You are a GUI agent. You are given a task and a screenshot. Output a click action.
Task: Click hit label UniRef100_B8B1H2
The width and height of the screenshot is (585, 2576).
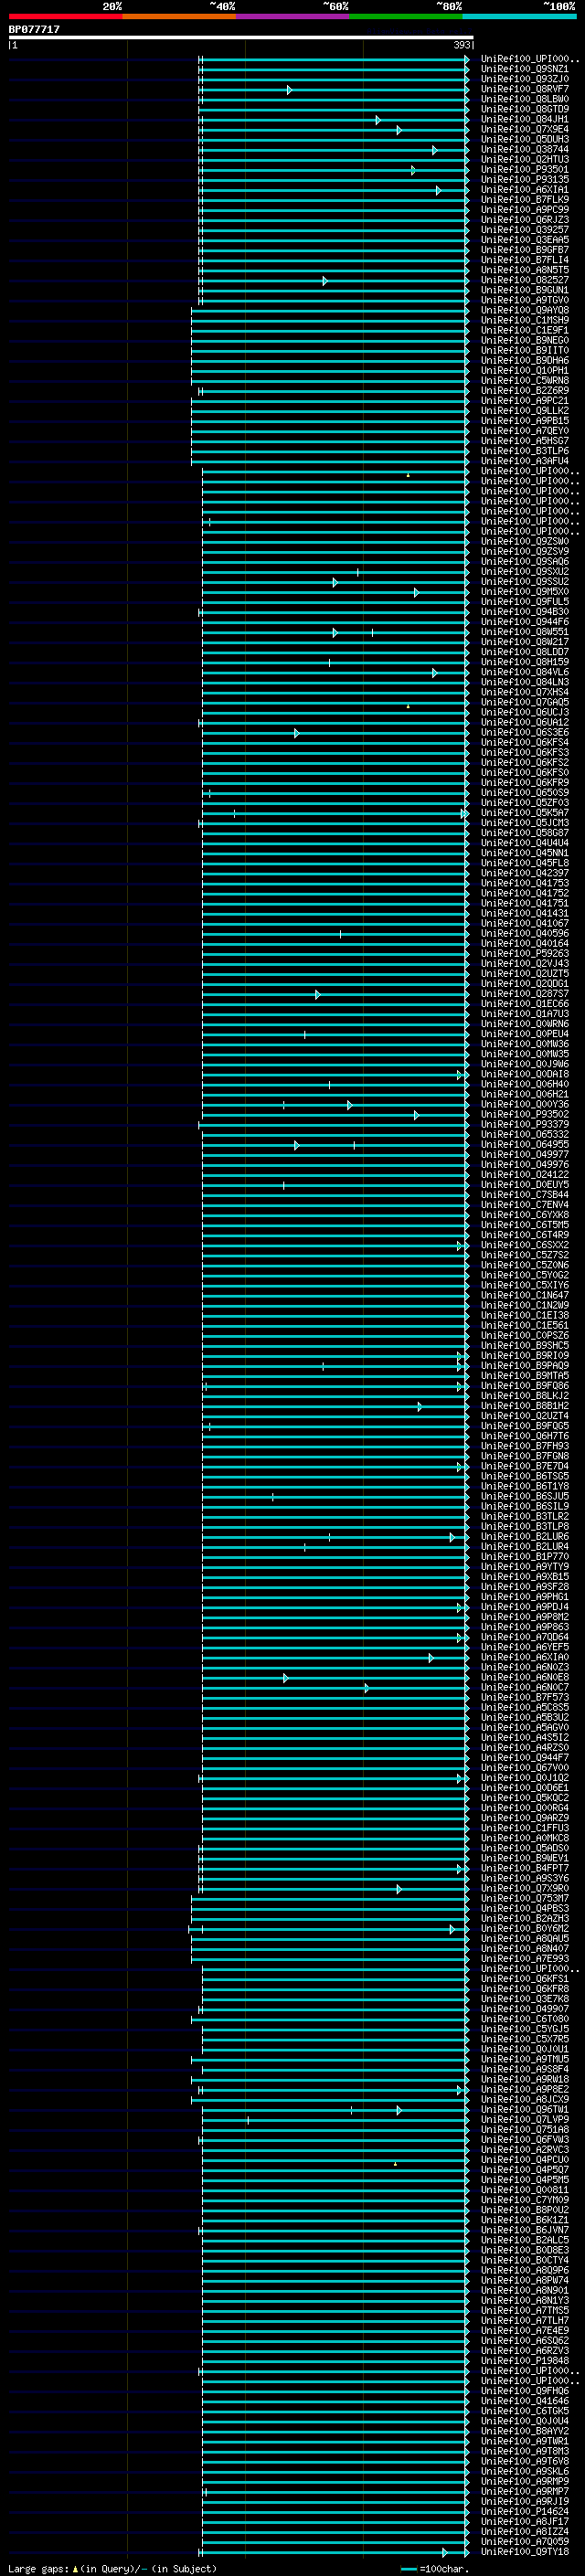tap(525, 1406)
